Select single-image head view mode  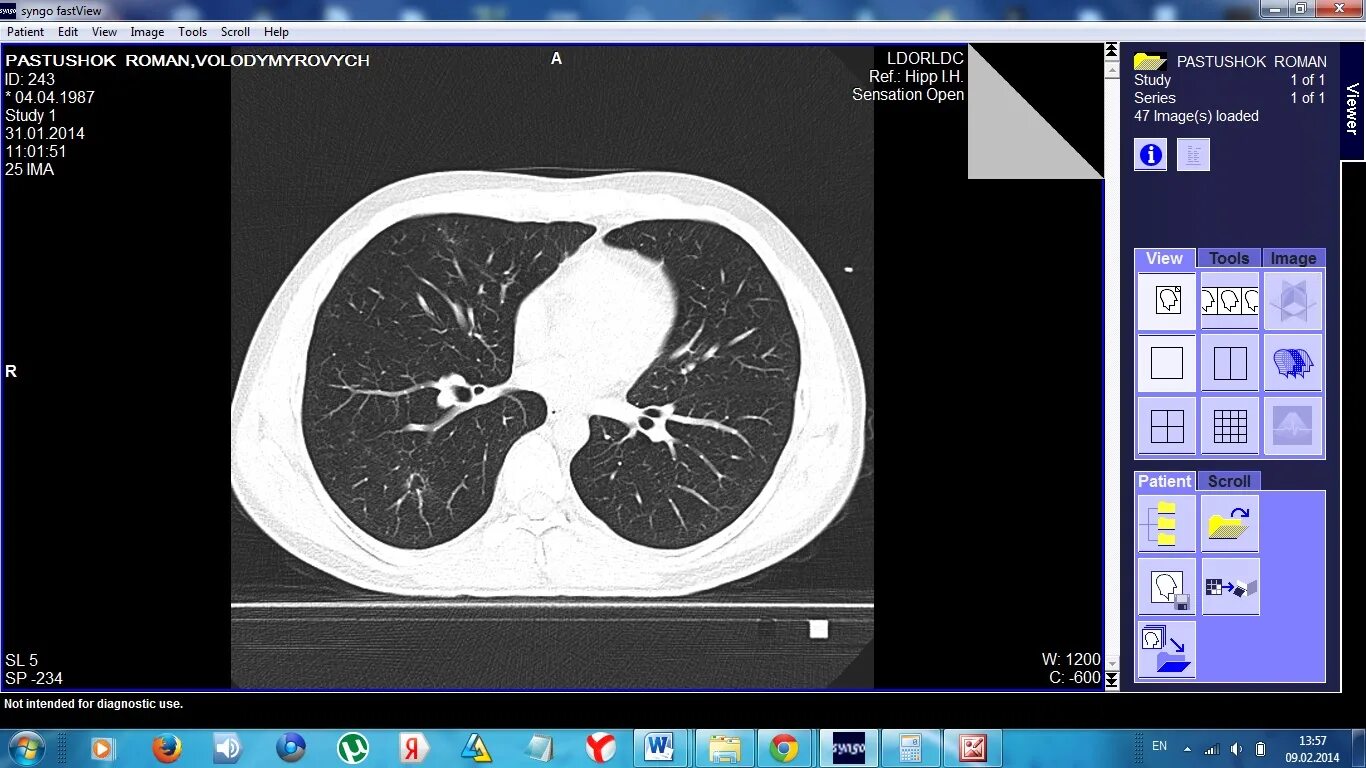[x=1167, y=301]
